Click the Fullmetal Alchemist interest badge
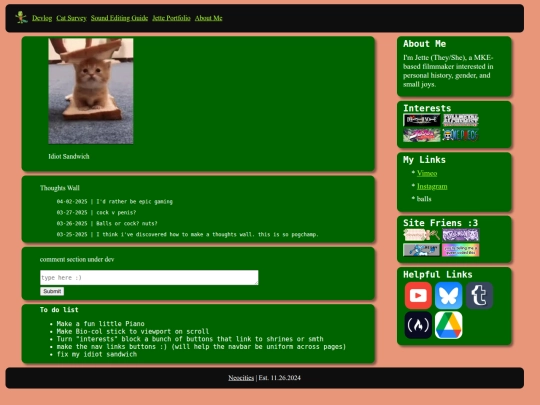Viewport: 540px width, 405px height. coord(460,120)
